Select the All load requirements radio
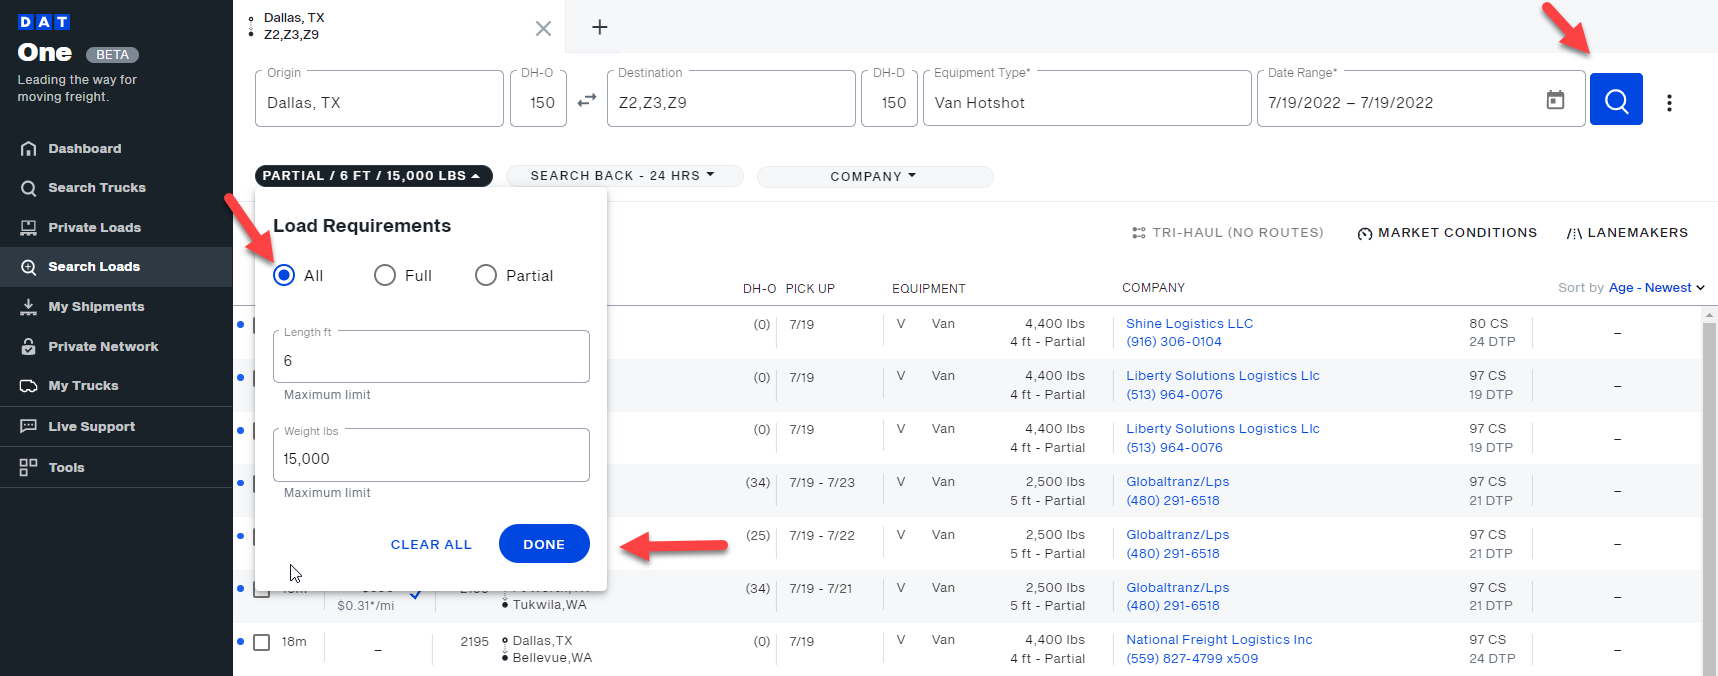 (284, 275)
